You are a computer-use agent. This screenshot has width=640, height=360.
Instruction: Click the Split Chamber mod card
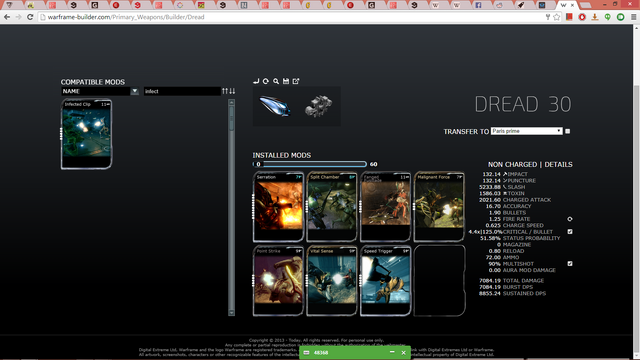pyautogui.click(x=332, y=207)
